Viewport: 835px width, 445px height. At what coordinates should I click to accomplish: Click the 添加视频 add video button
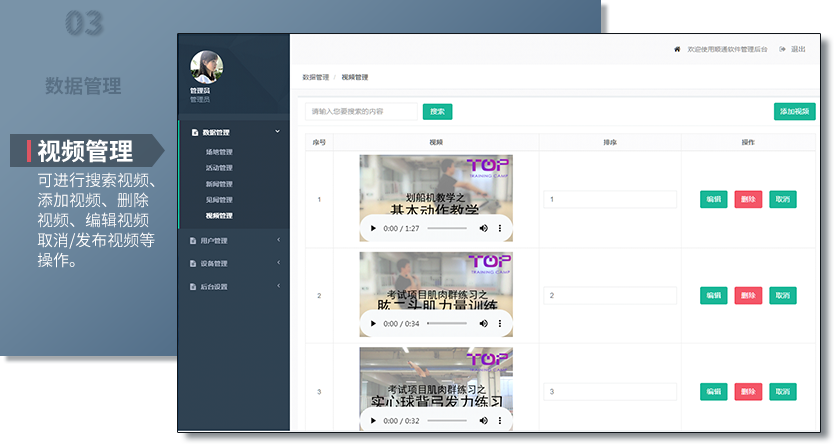794,112
